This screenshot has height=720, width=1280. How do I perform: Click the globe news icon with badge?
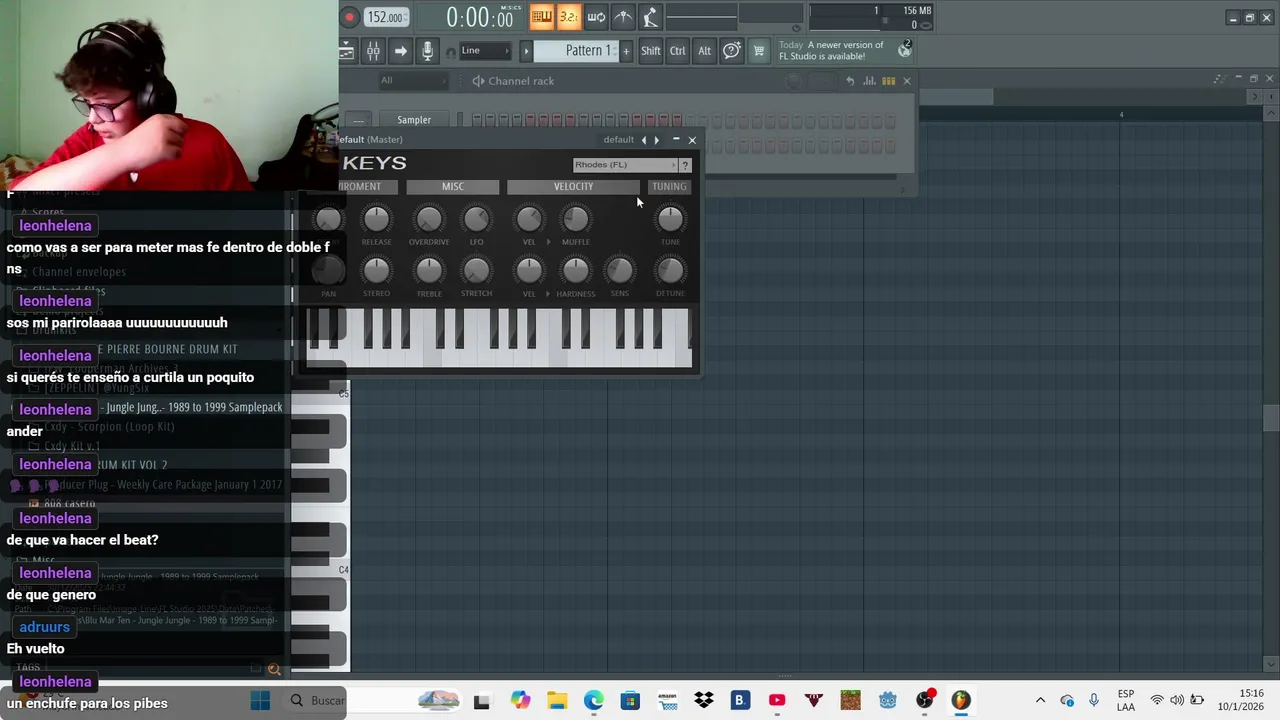click(905, 50)
